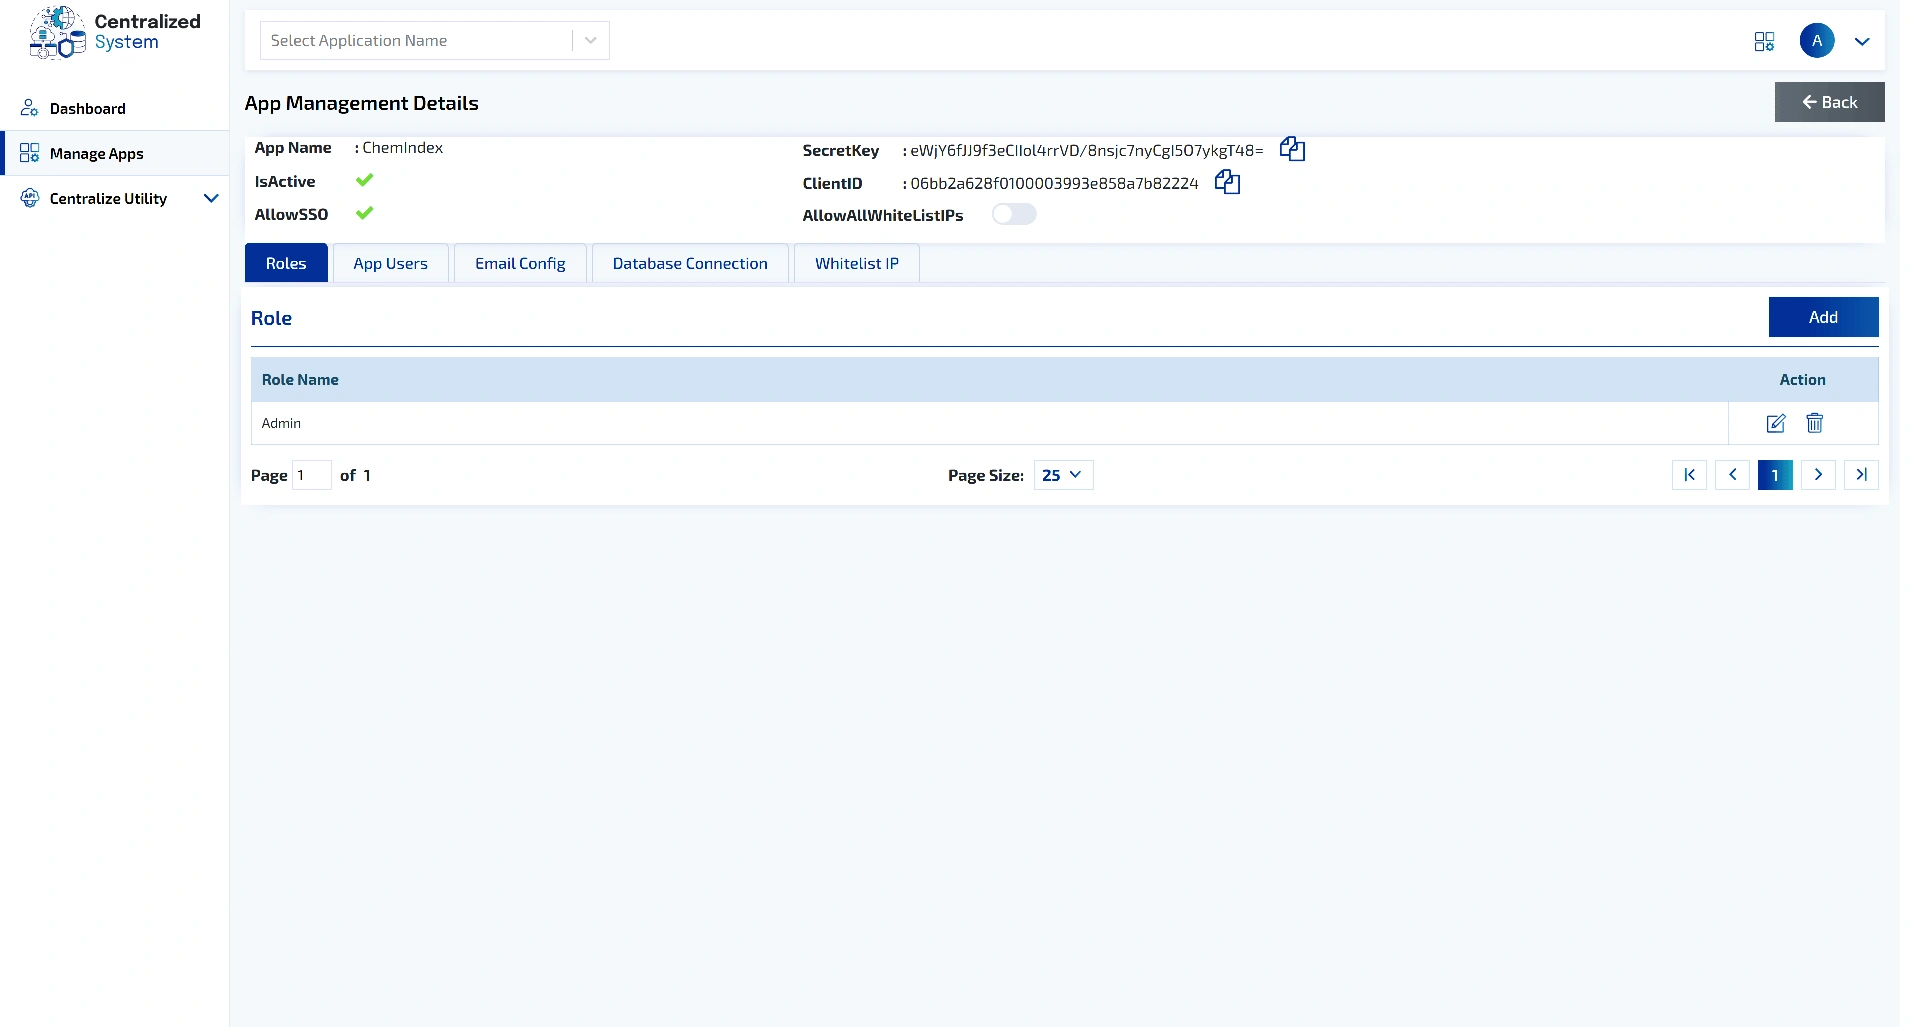
Task: Go to the first page
Action: [x=1689, y=475]
